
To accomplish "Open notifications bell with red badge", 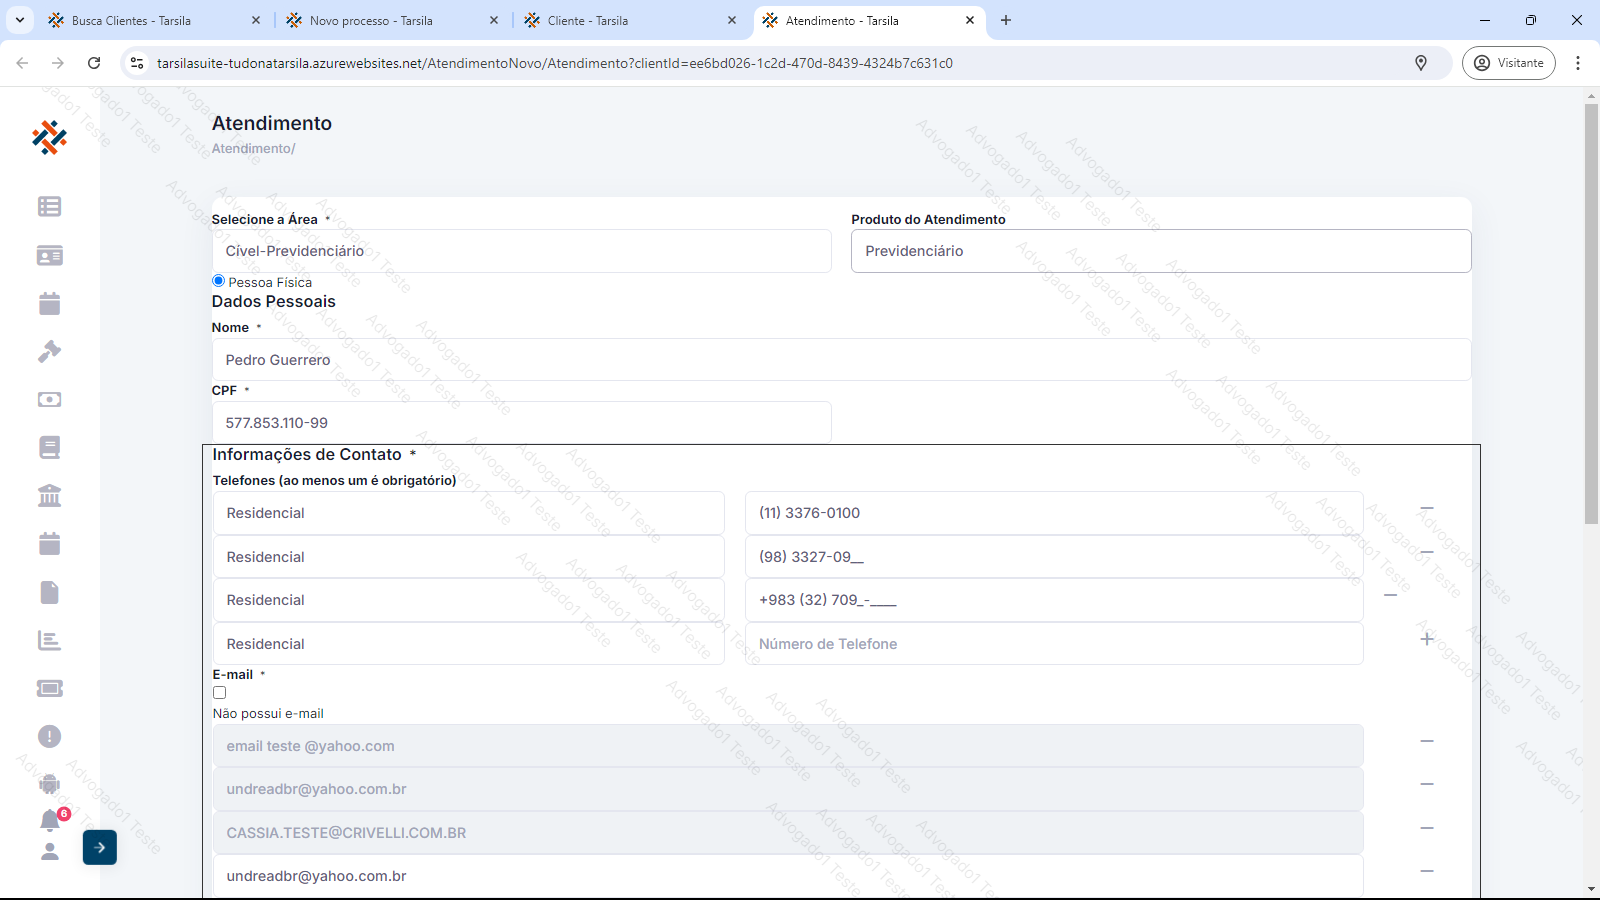I will point(50,820).
